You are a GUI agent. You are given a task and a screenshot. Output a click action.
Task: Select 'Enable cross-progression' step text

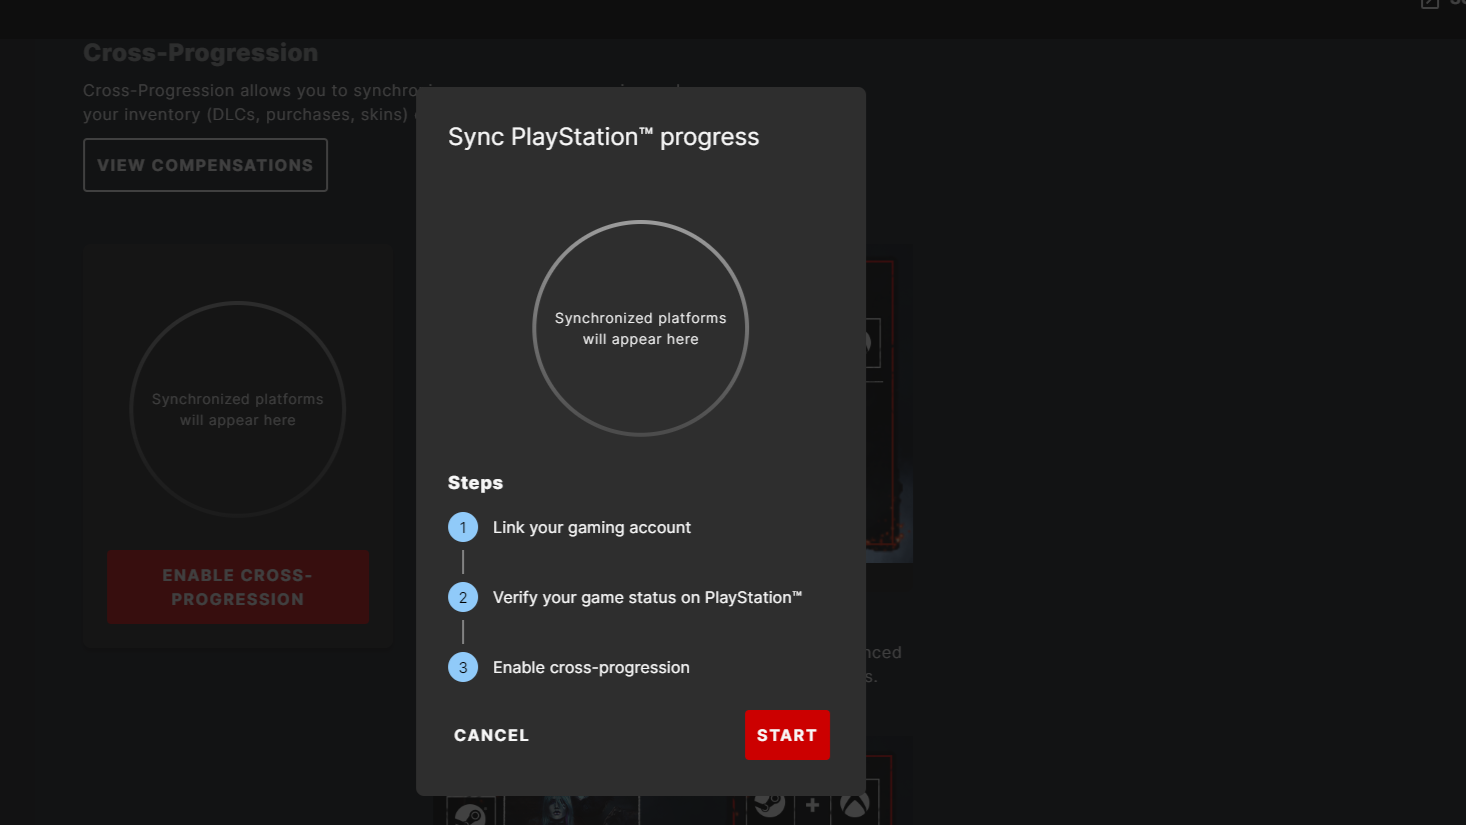(x=591, y=667)
